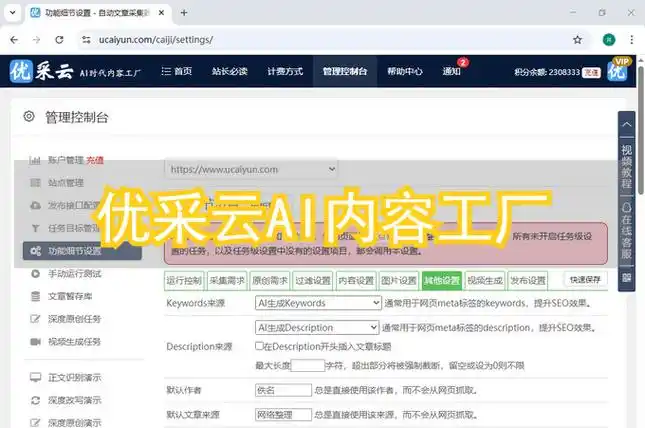Click the 最大长度 input field
Viewport: 645px width, 428px height.
pos(308,365)
